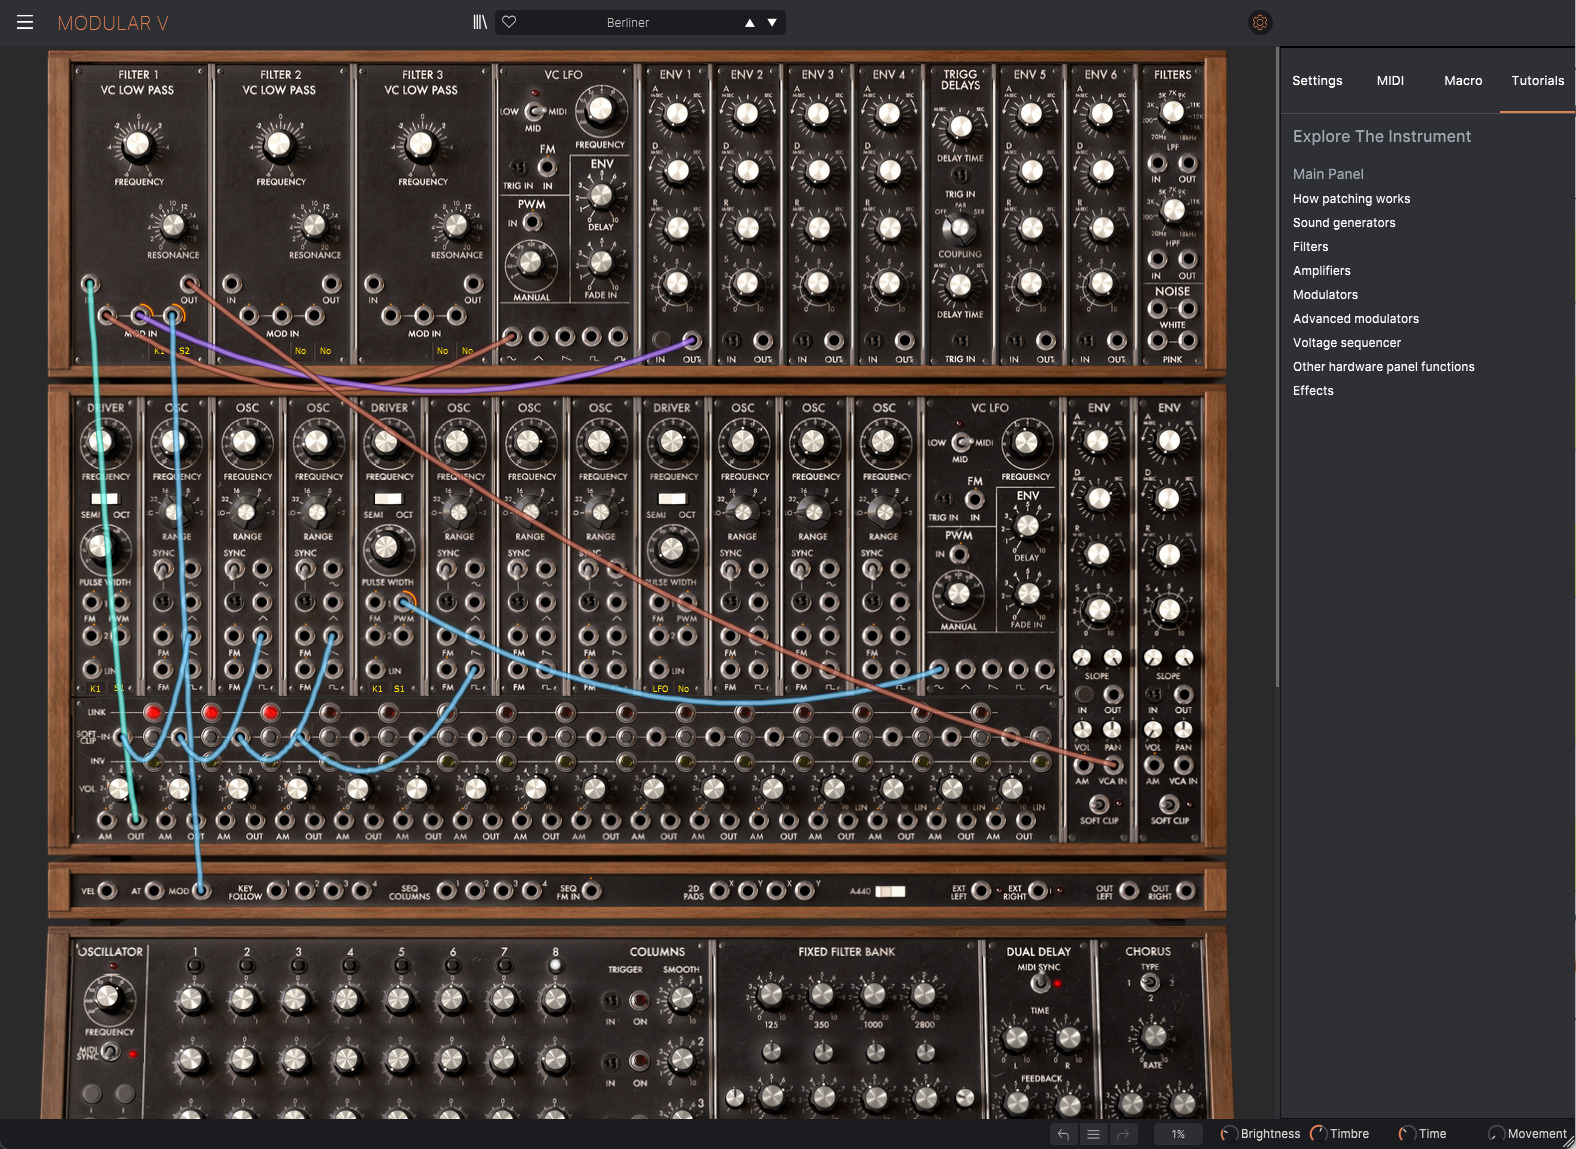
Task: Open the edit history list
Action: (x=1093, y=1134)
